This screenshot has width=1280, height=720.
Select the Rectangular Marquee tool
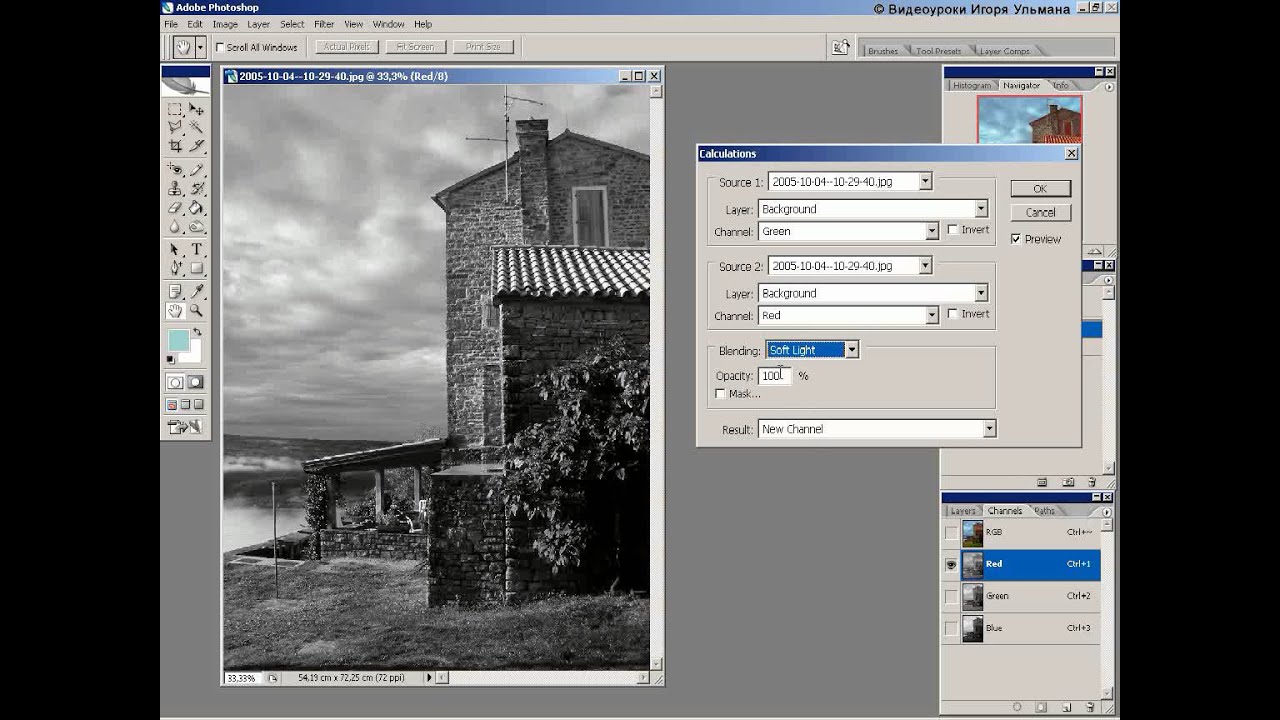(x=175, y=108)
